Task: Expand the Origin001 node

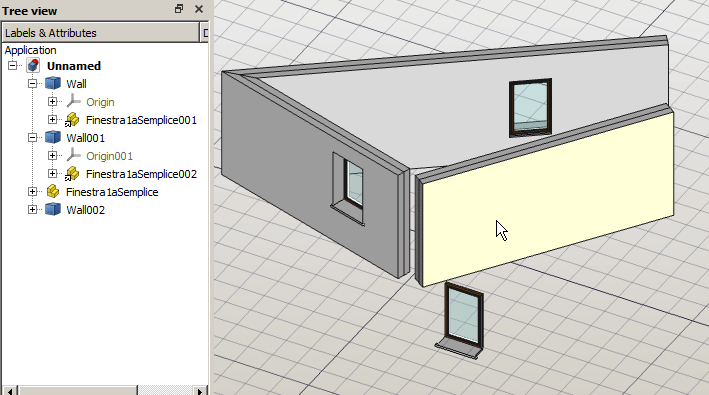Action: click(x=52, y=155)
